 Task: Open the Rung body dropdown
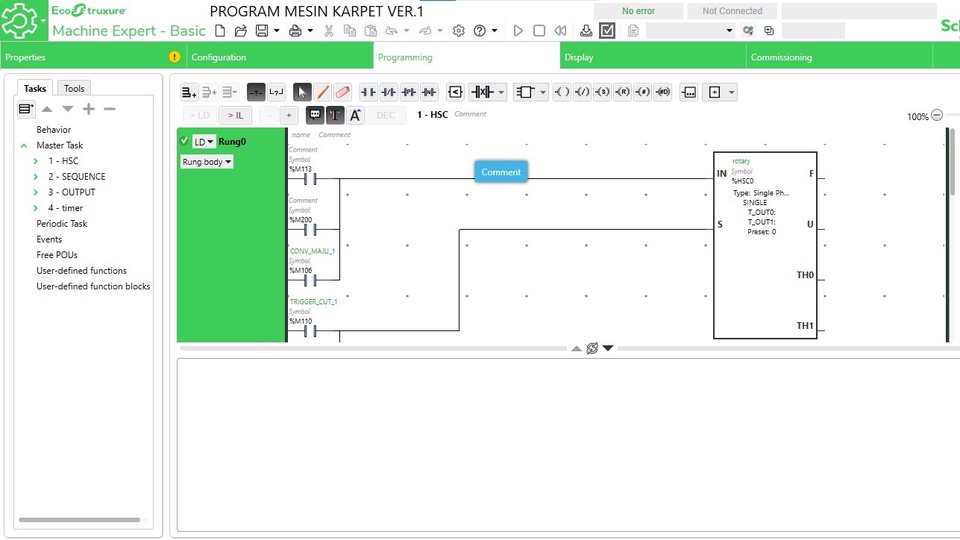point(207,161)
